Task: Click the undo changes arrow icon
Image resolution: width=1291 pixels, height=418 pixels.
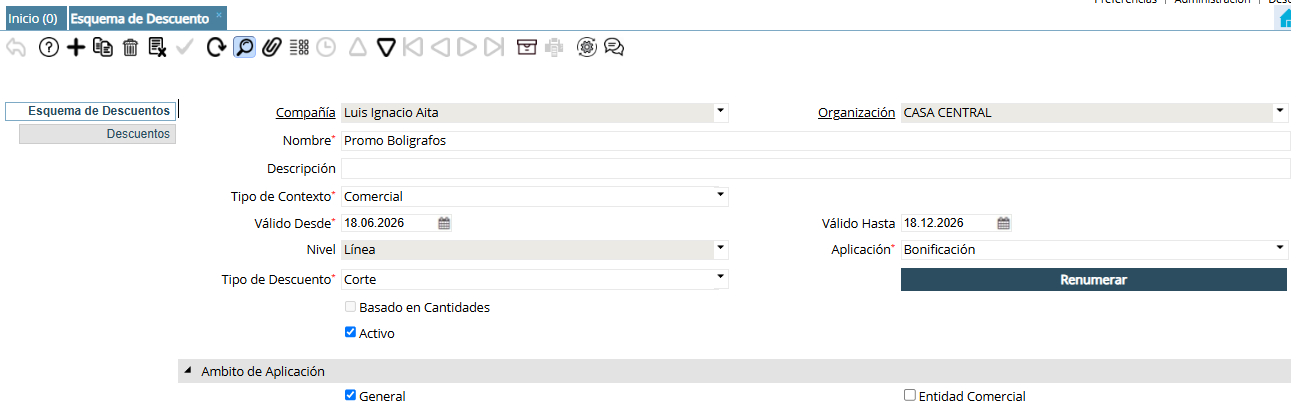Action: [16, 47]
